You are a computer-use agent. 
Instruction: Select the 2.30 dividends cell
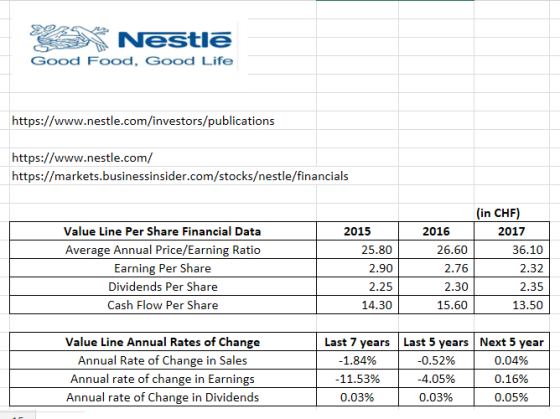pos(436,287)
